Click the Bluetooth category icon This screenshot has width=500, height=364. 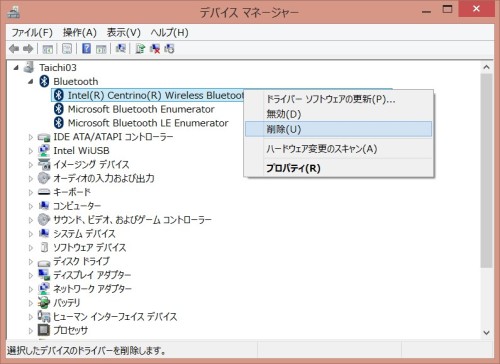point(44,81)
